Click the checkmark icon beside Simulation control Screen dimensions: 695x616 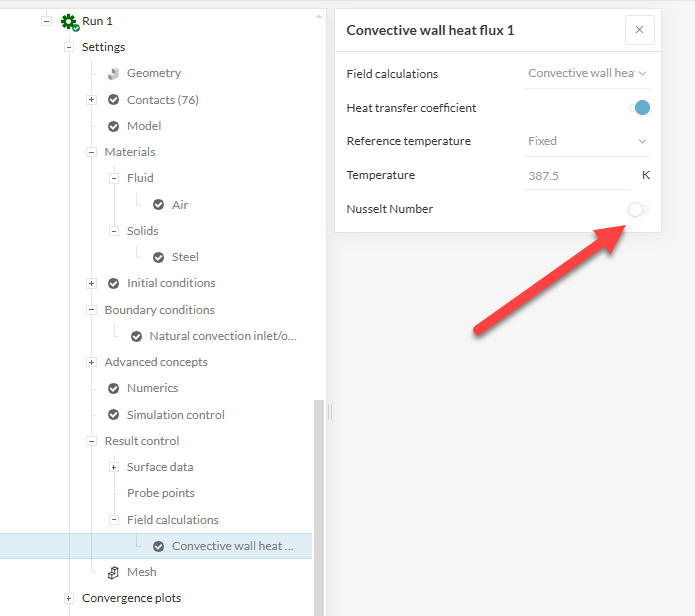[113, 415]
